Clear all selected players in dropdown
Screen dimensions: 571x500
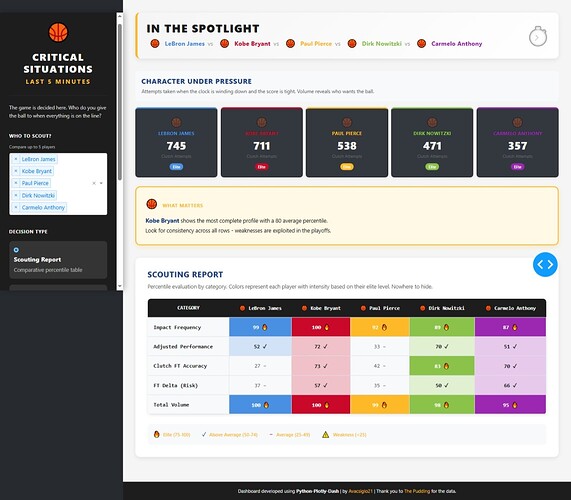coord(94,183)
